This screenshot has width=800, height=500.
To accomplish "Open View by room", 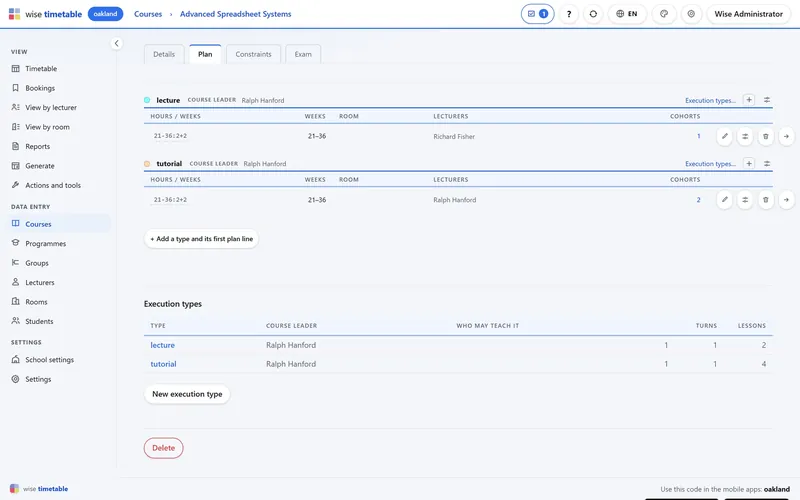I will [47, 127].
